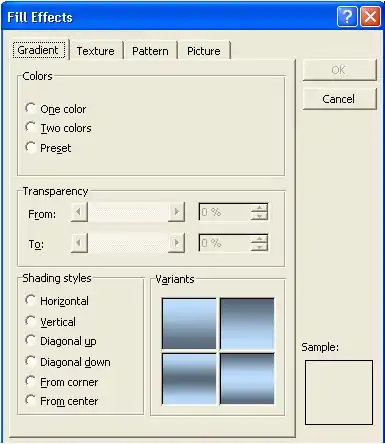Switch to the Picture tab
The image size is (385, 444).
(204, 51)
